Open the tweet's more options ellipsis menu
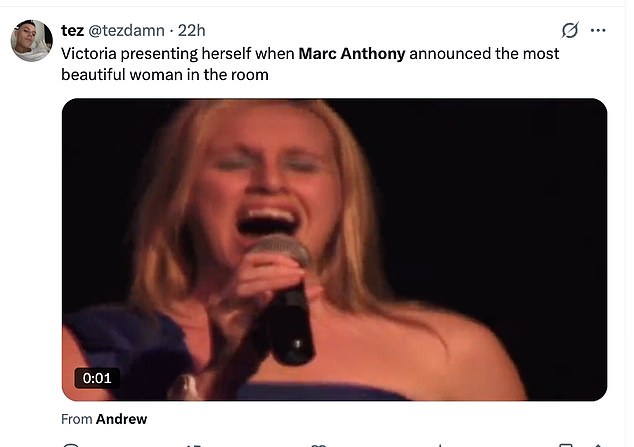Screen dimensions: 634x447 (599, 30)
